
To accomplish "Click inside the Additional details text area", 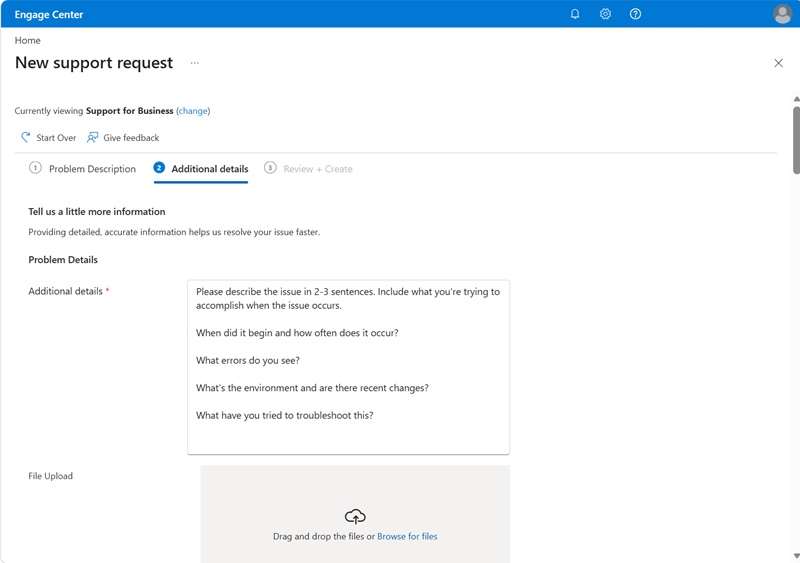I will [348, 367].
